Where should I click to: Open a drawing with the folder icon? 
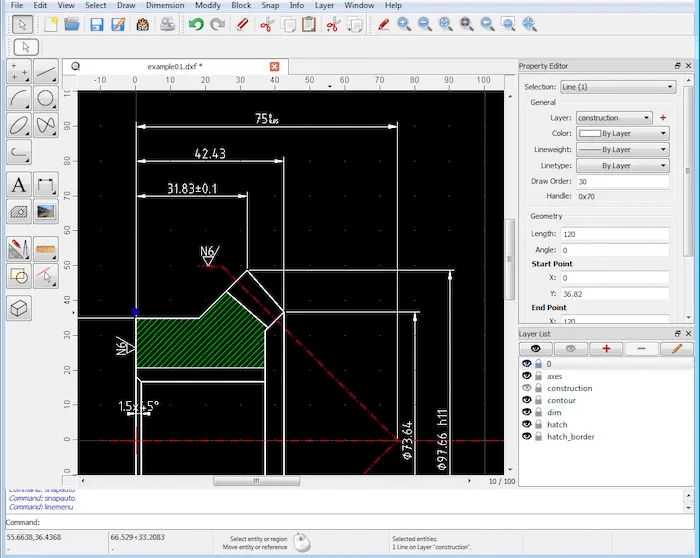coord(72,24)
